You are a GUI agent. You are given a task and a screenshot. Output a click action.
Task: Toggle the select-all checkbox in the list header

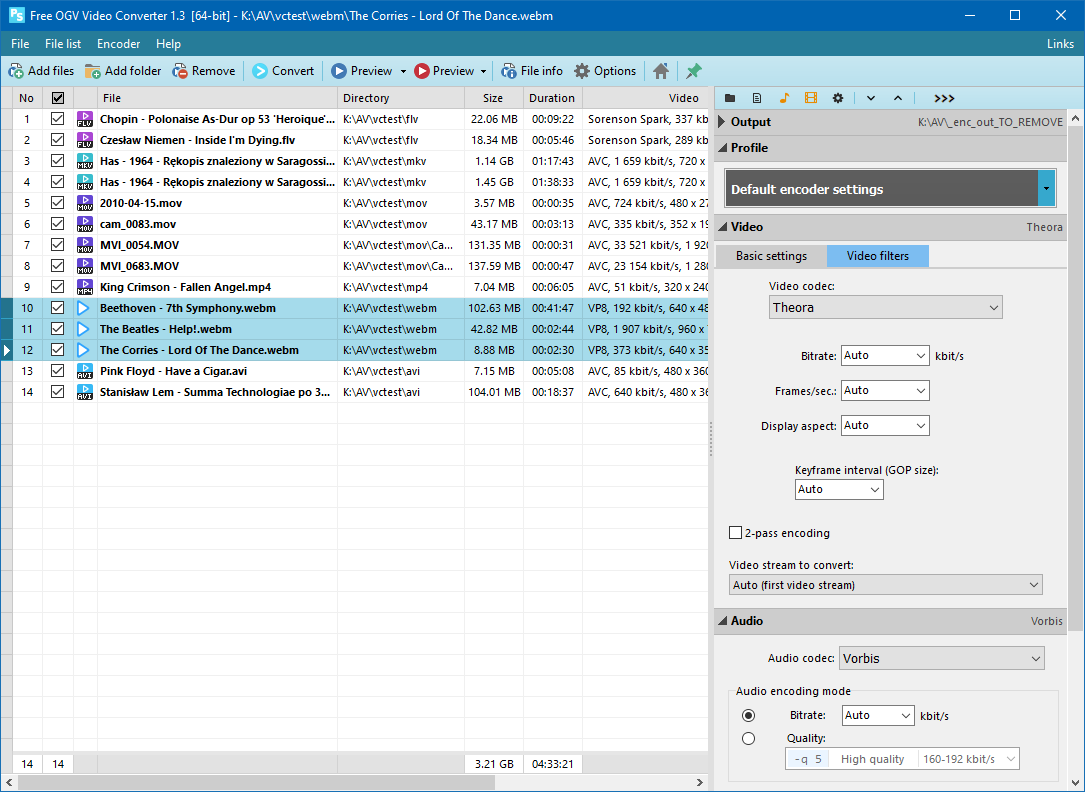58,98
